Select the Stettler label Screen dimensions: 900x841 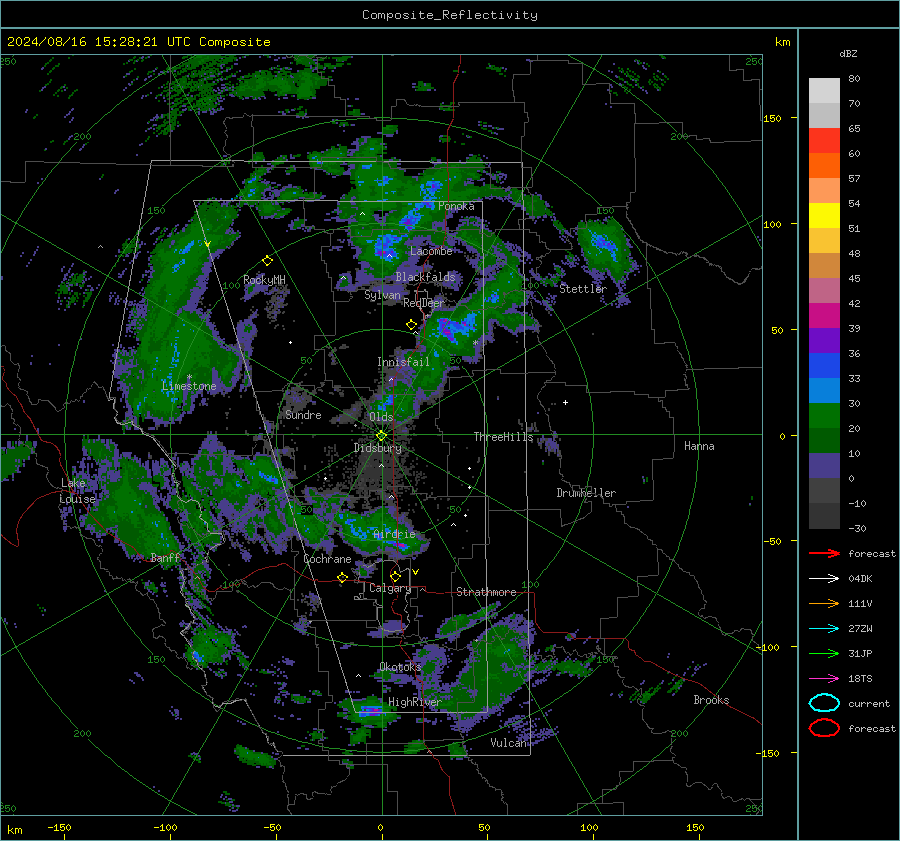(583, 289)
